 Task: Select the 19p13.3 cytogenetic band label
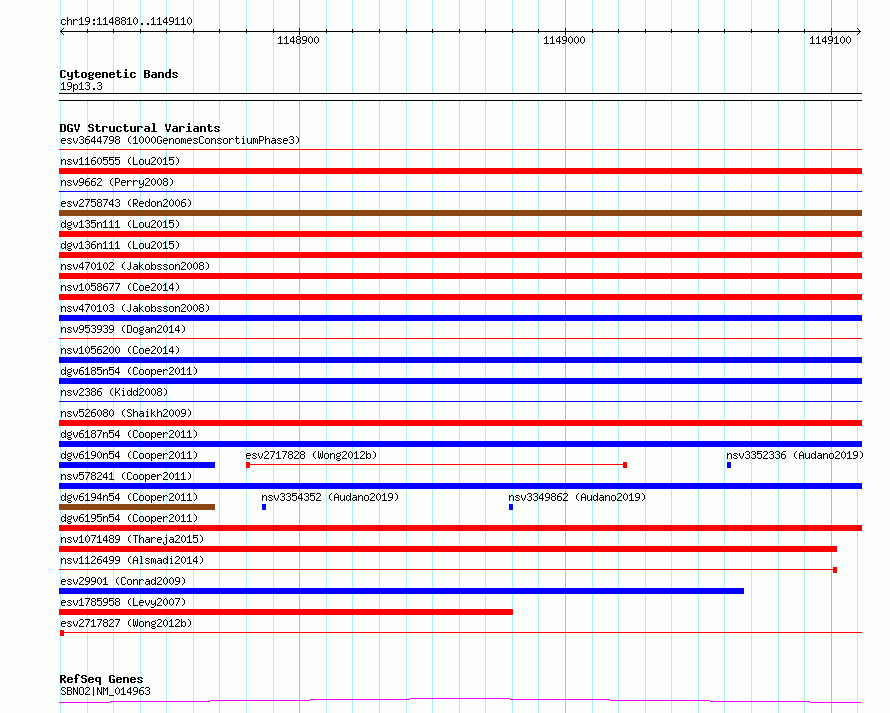click(81, 87)
